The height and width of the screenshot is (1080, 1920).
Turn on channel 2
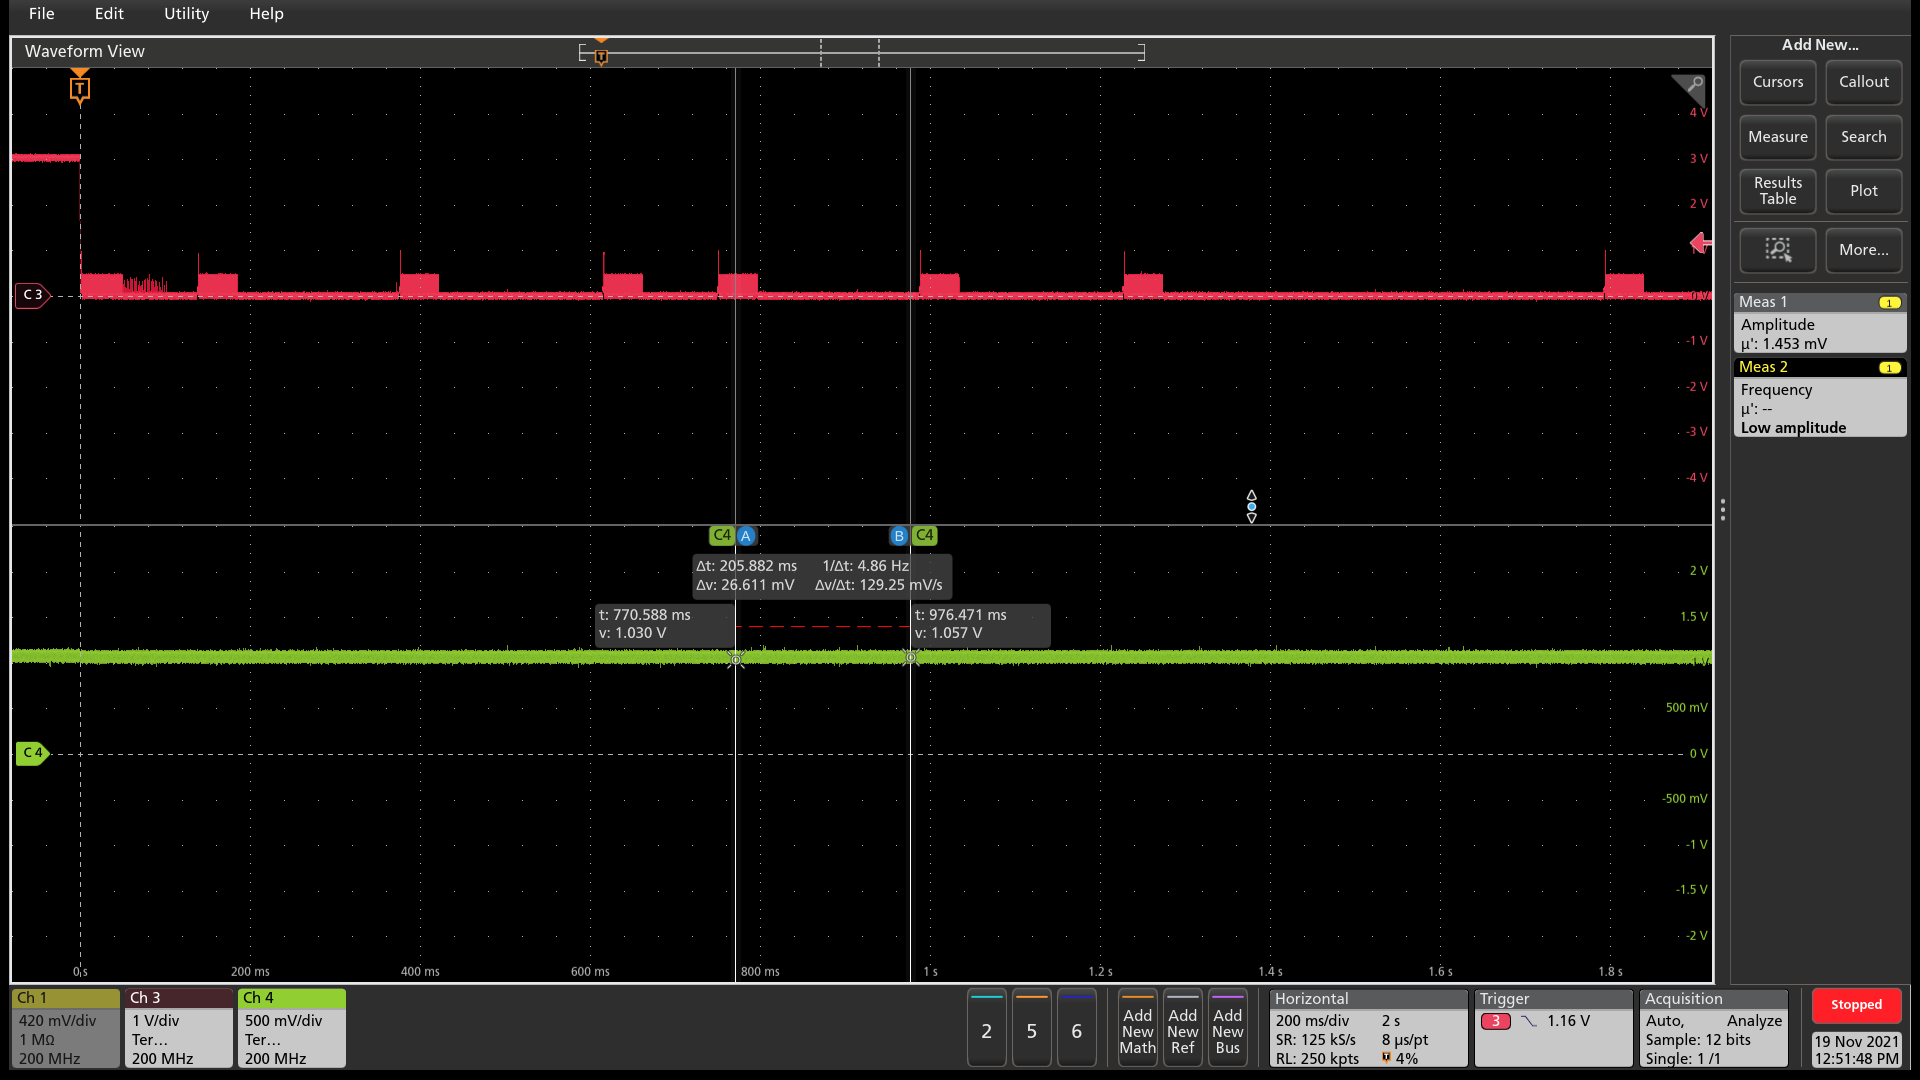click(987, 1029)
